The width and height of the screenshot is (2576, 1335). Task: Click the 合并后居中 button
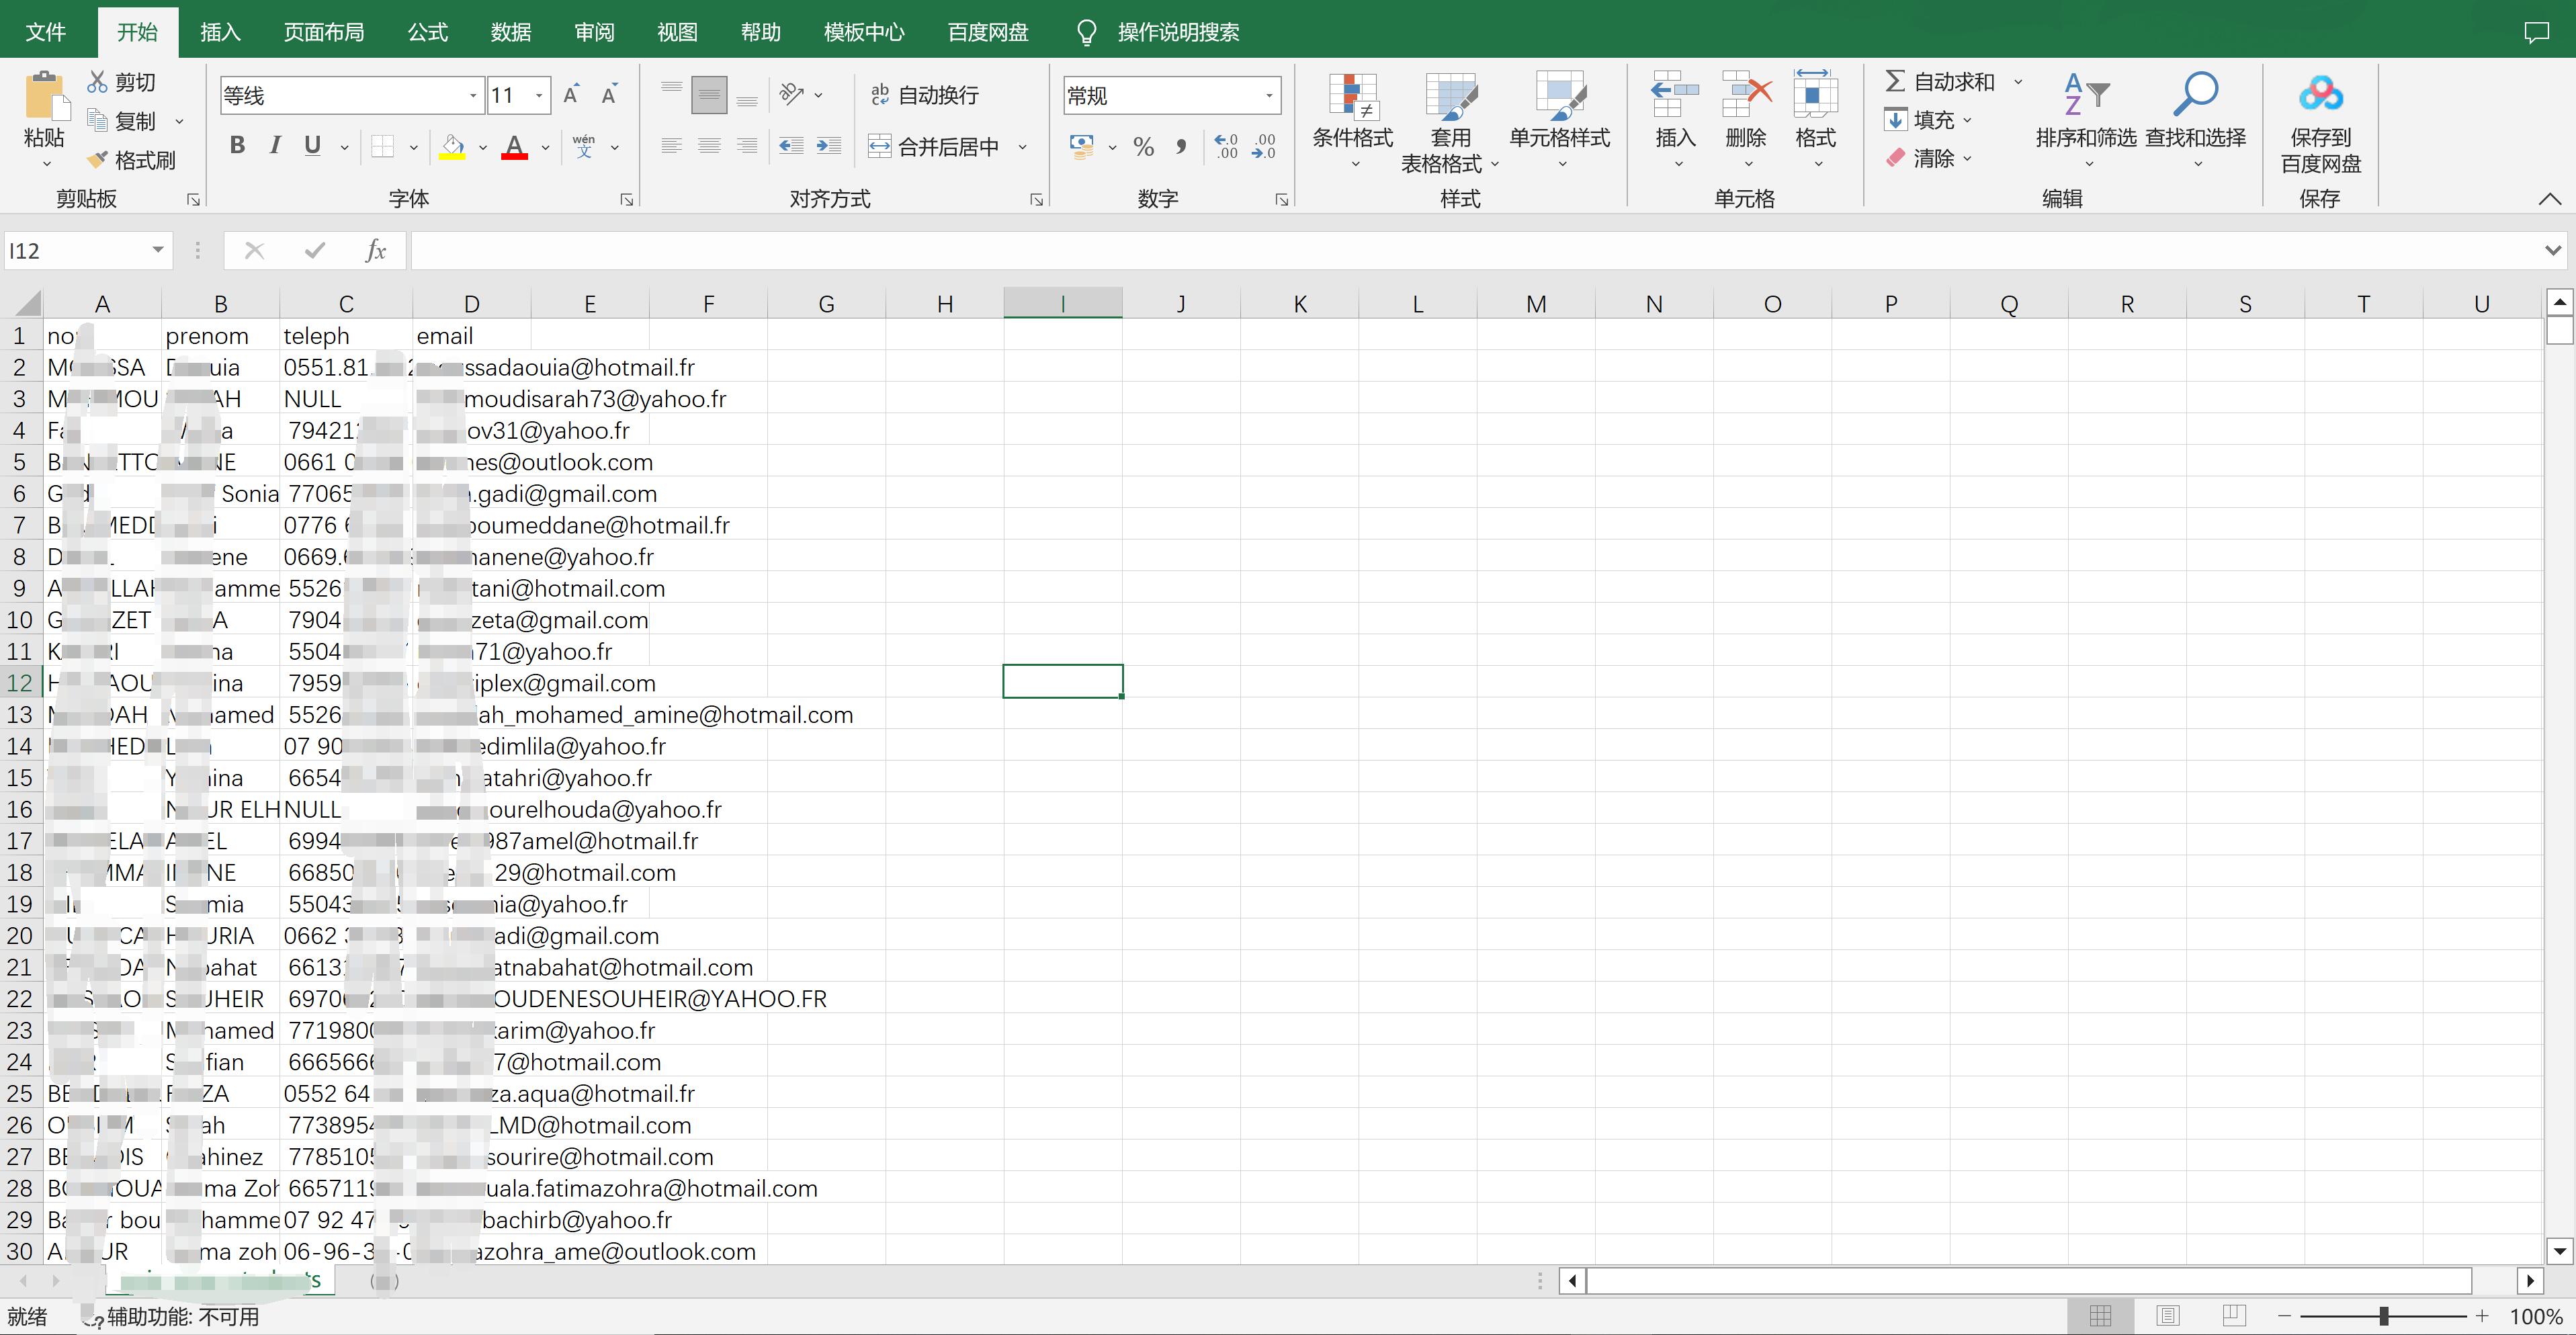934,147
